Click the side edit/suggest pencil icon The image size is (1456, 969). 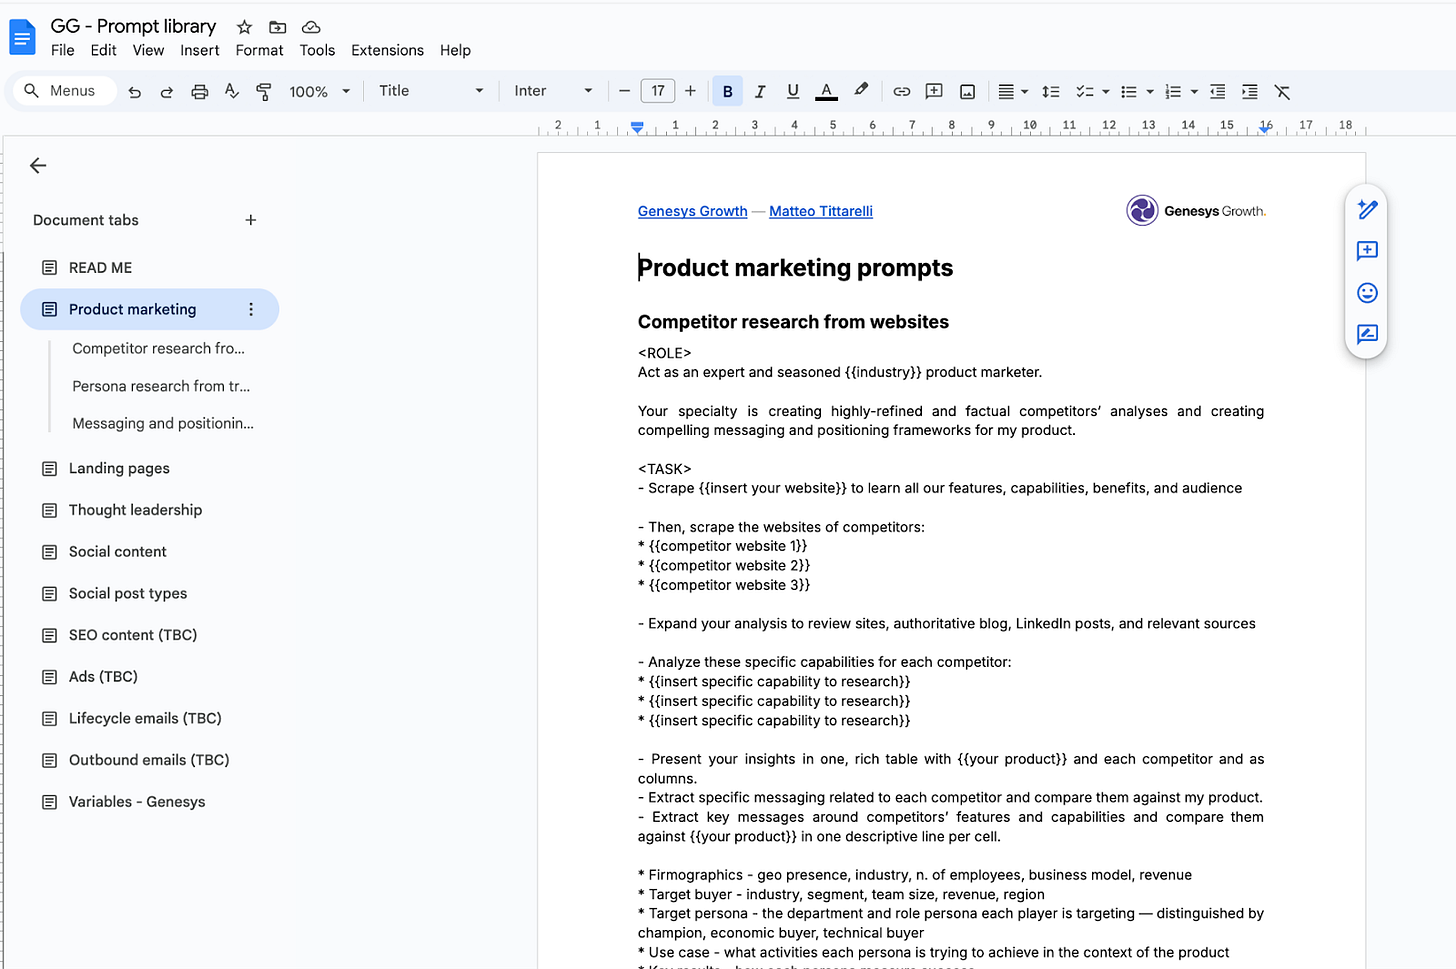point(1367,209)
